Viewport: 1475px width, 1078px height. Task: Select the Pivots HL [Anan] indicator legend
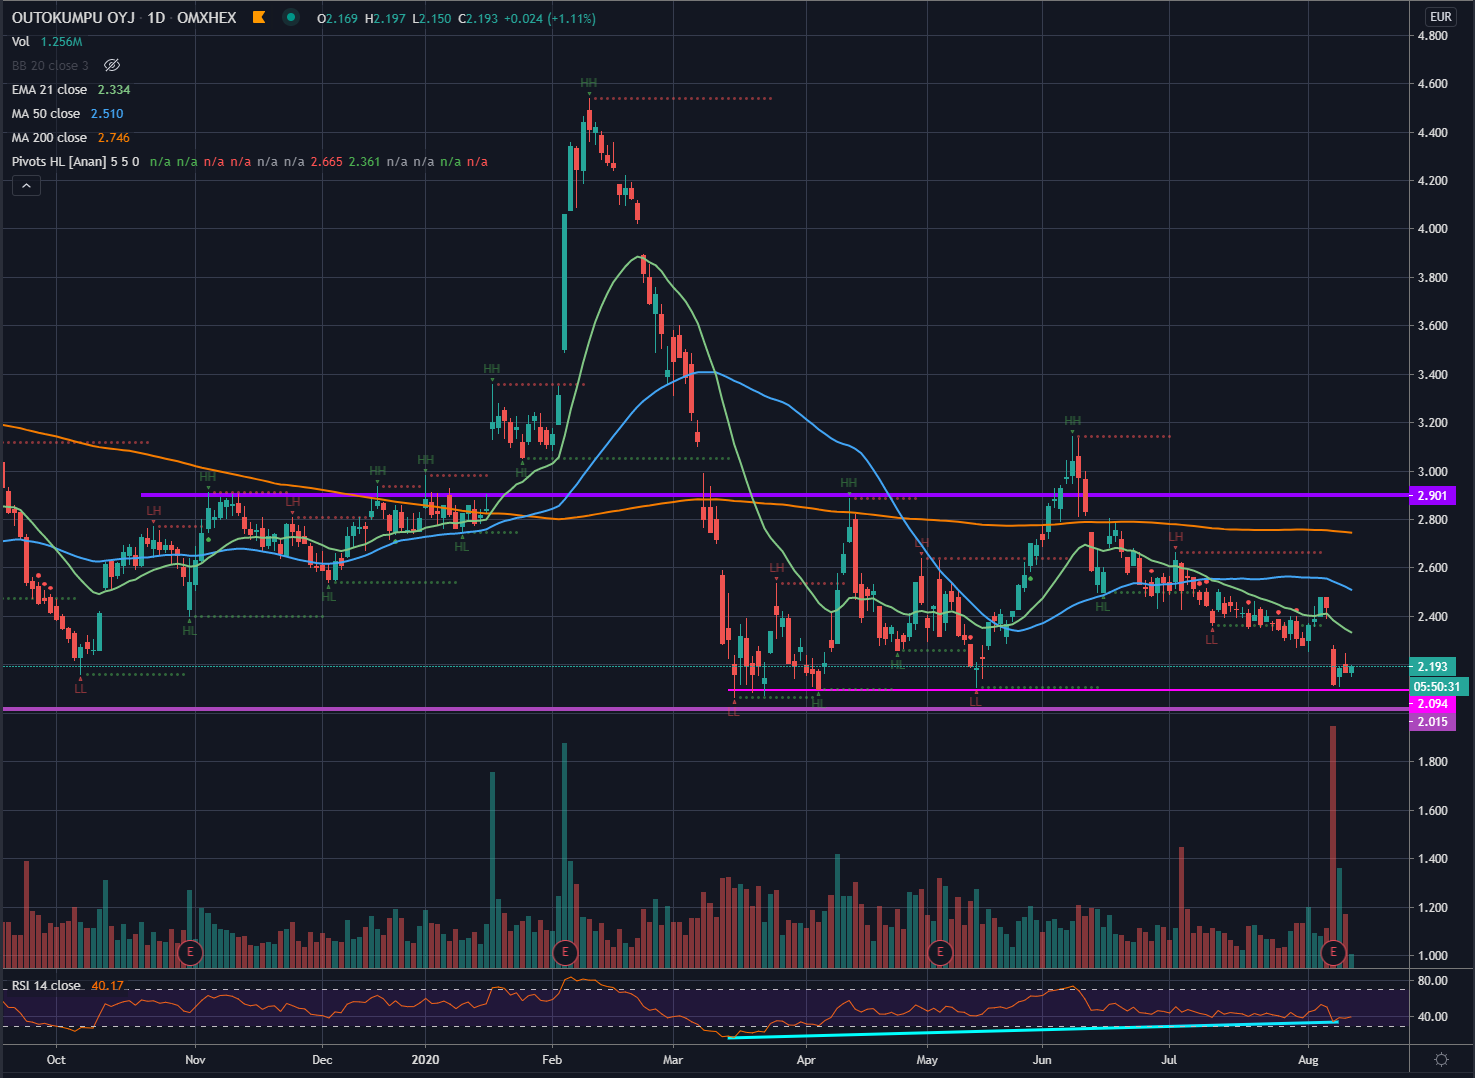coord(75,162)
